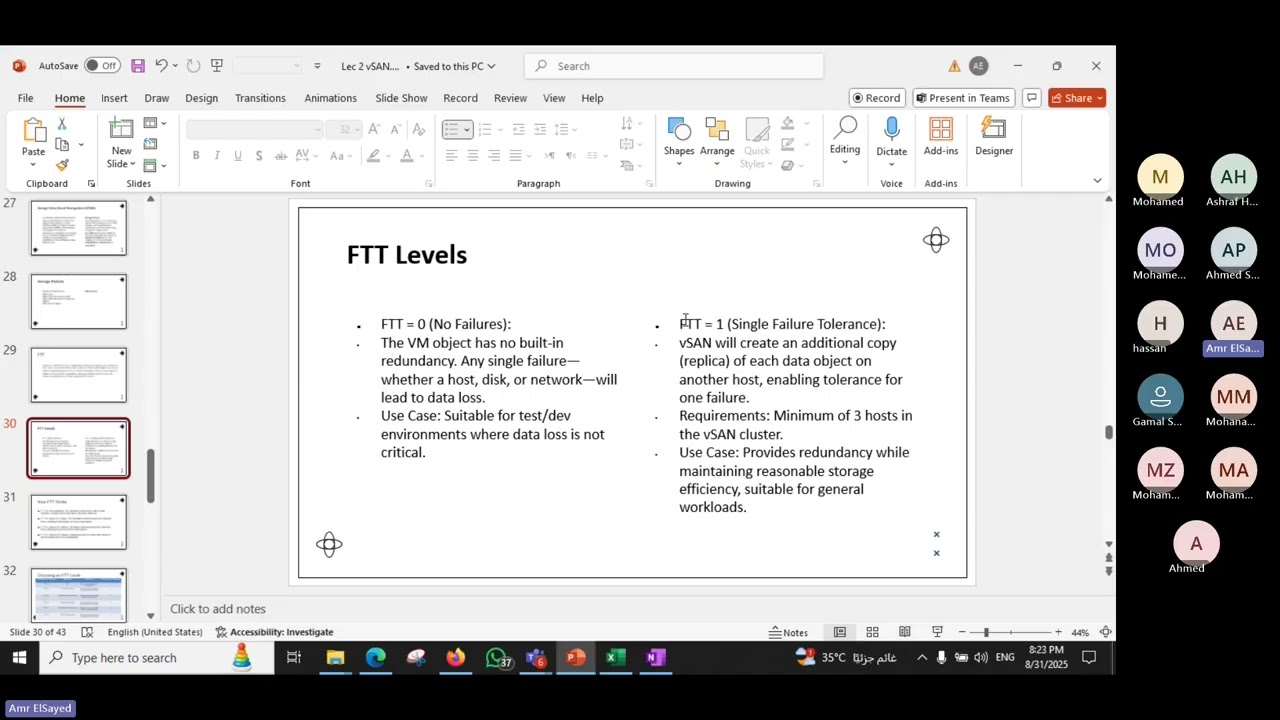Screen dimensions: 1280x720
Task: Switch to the Slide Show tab
Action: click(401, 98)
